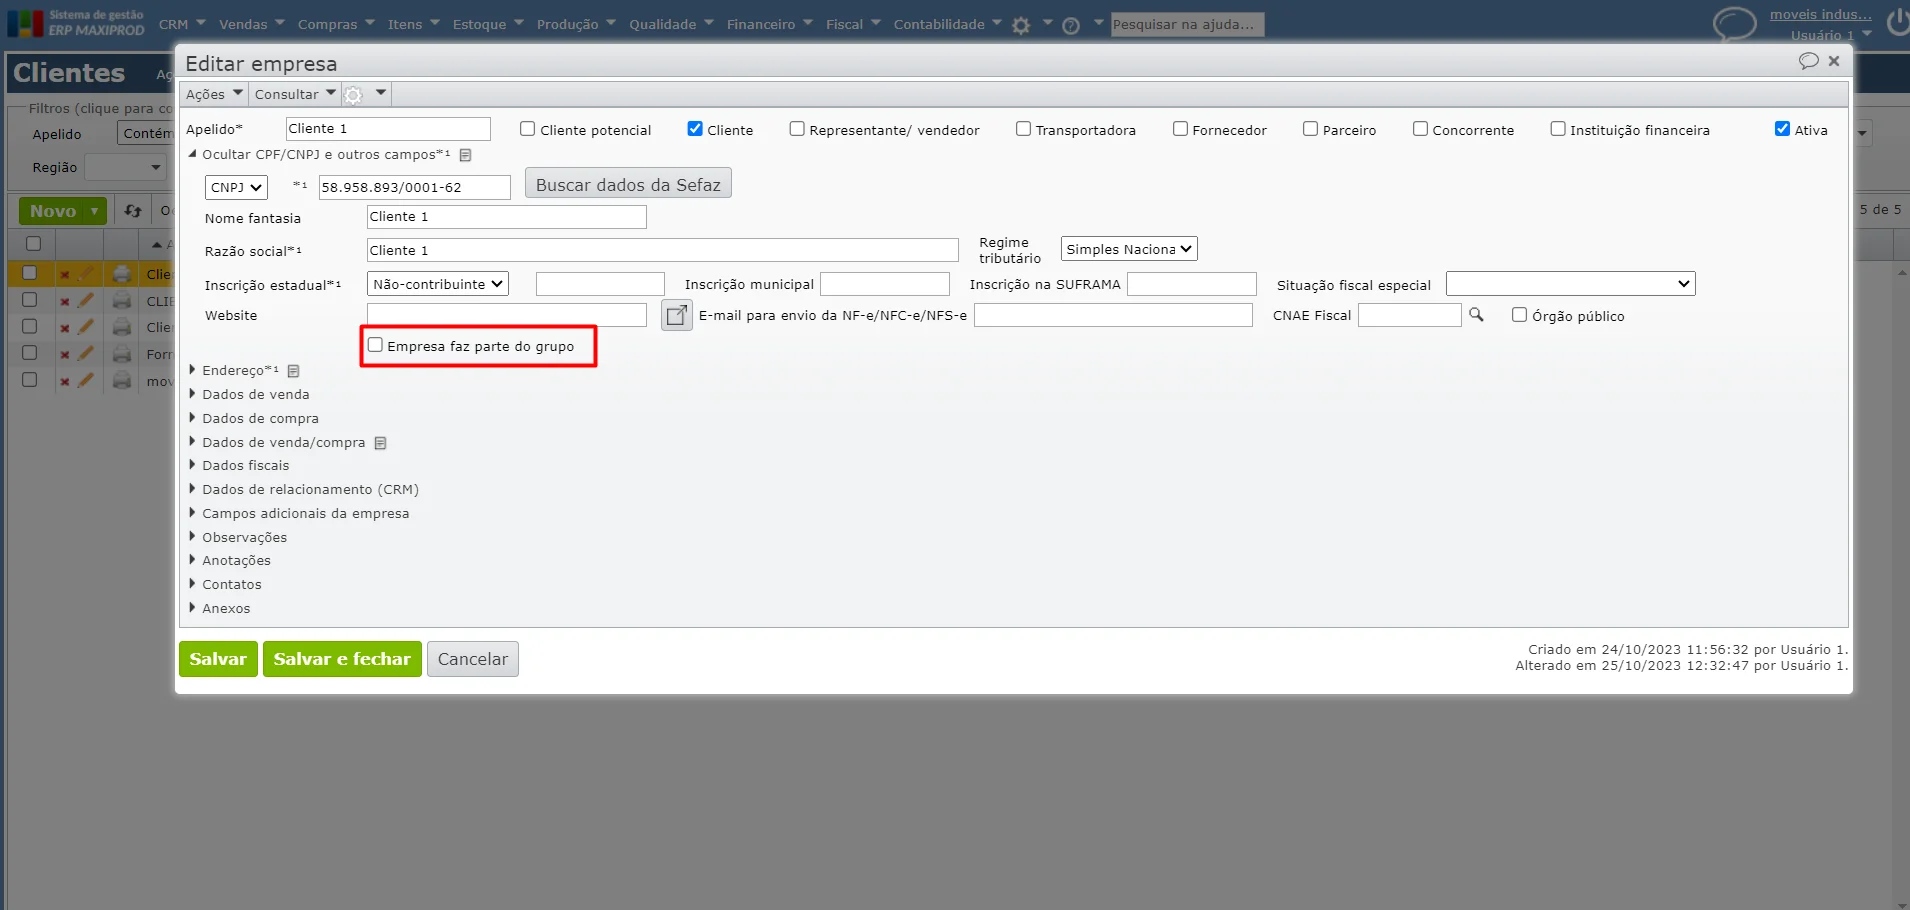Click the pencil icon in the CLIE row
Image resolution: width=1910 pixels, height=910 pixels.
[86, 300]
